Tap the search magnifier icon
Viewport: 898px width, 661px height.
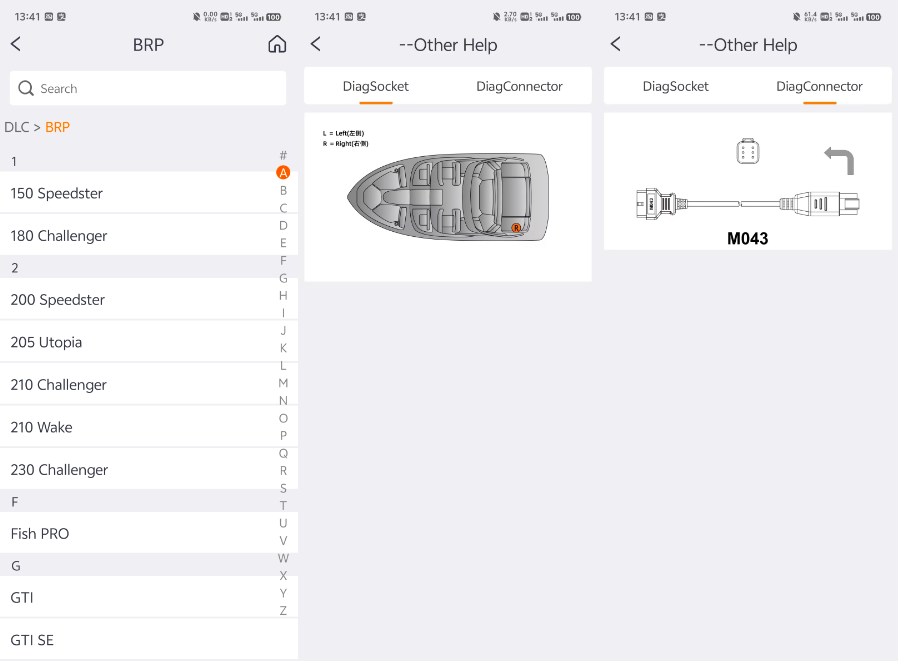coord(26,88)
